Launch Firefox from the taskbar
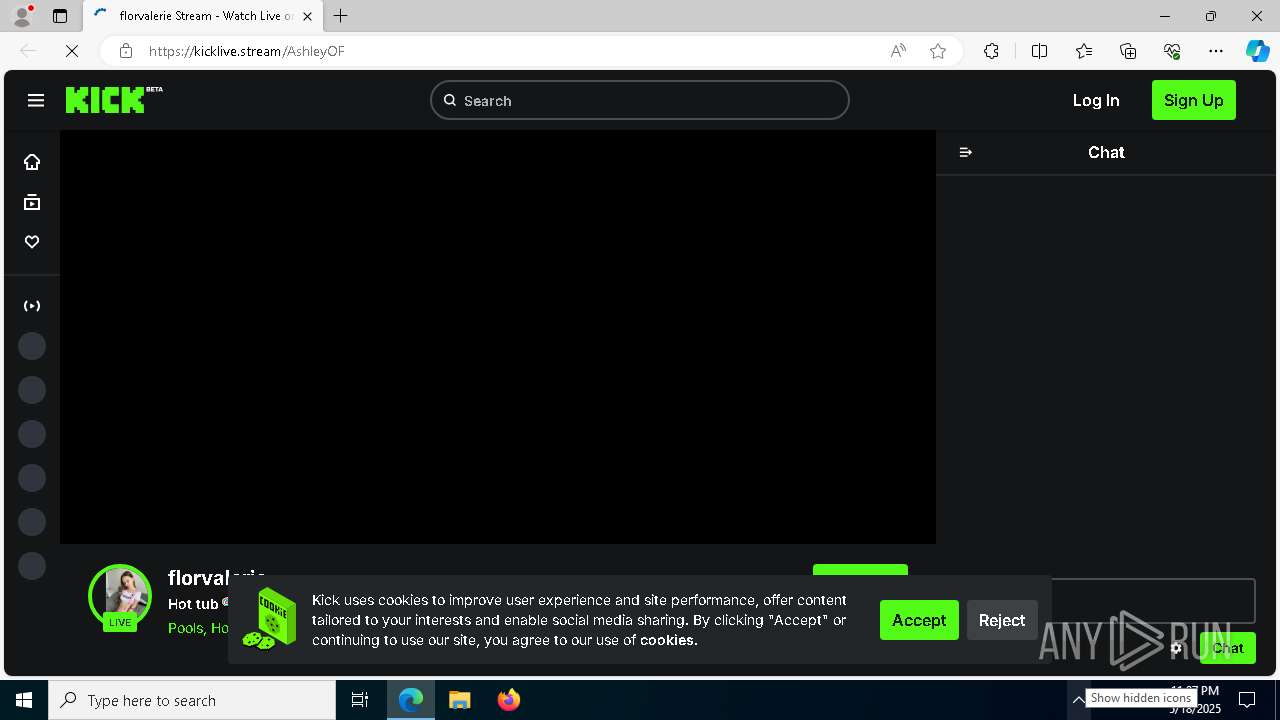Viewport: 1280px width, 720px height. click(509, 700)
